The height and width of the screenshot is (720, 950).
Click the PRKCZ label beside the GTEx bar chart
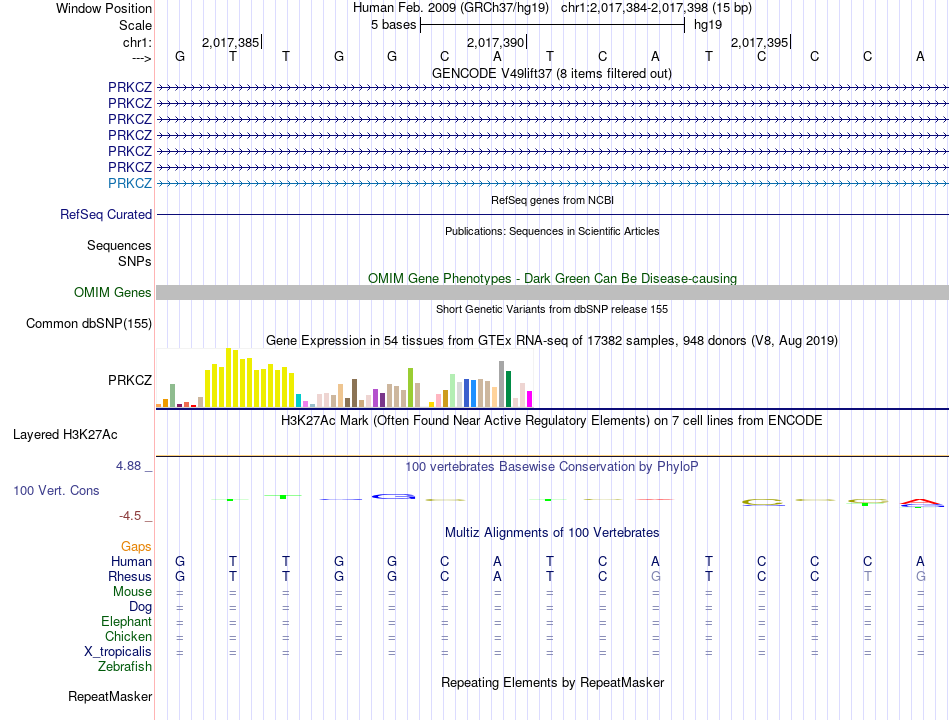[x=130, y=381]
